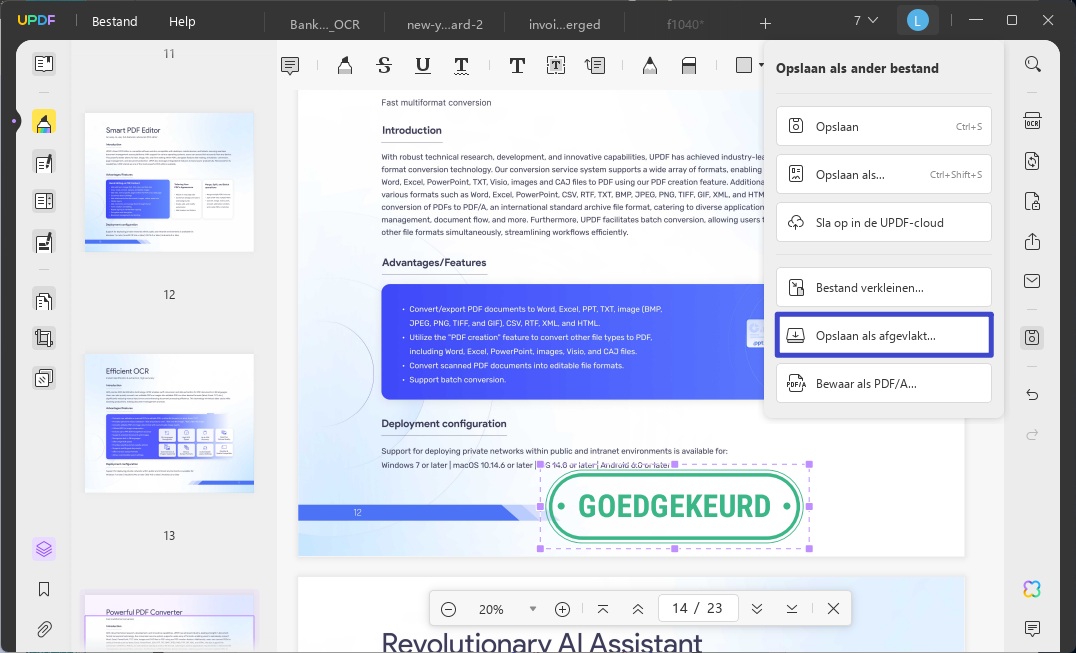Image resolution: width=1076 pixels, height=653 pixels.
Task: Click the Save as other file icon
Action: tap(1033, 337)
